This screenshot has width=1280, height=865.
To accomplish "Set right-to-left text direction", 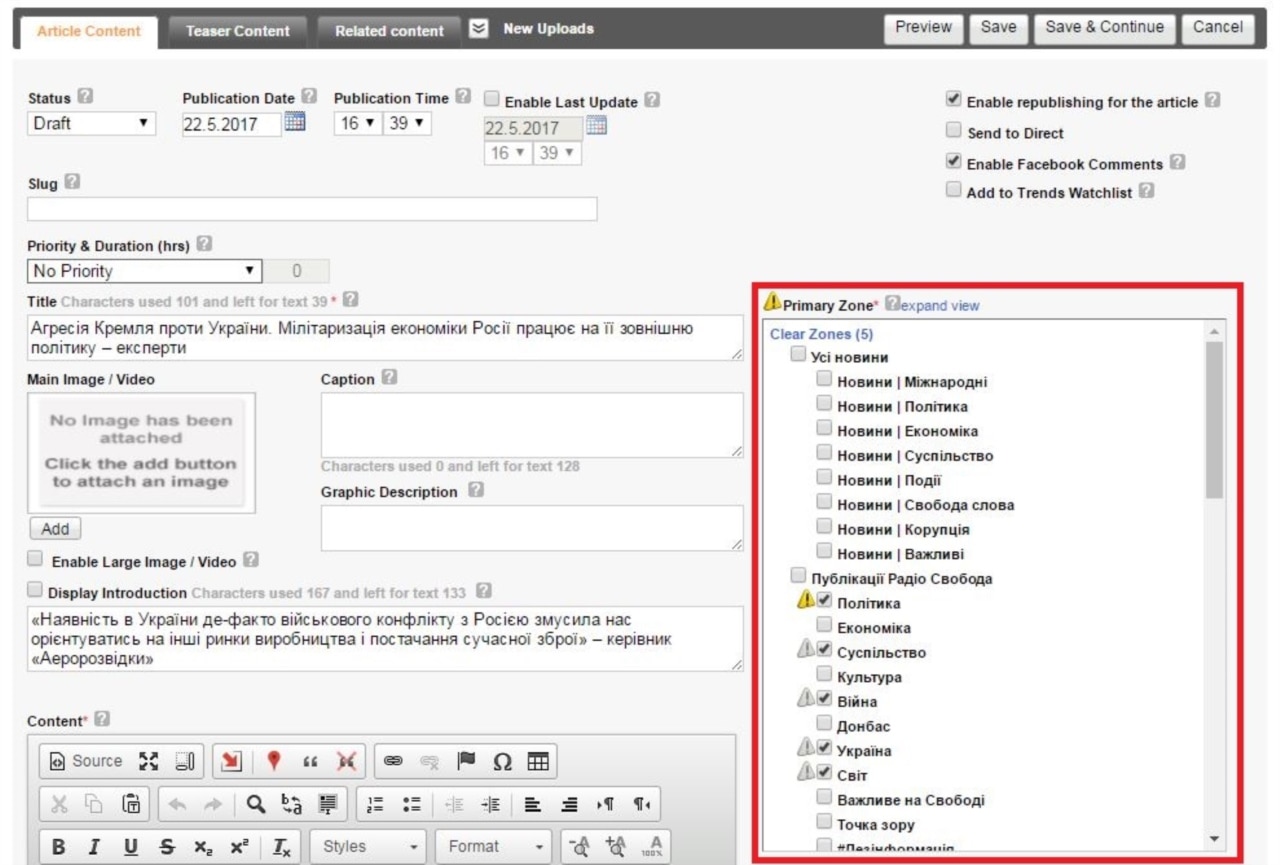I will (x=640, y=803).
